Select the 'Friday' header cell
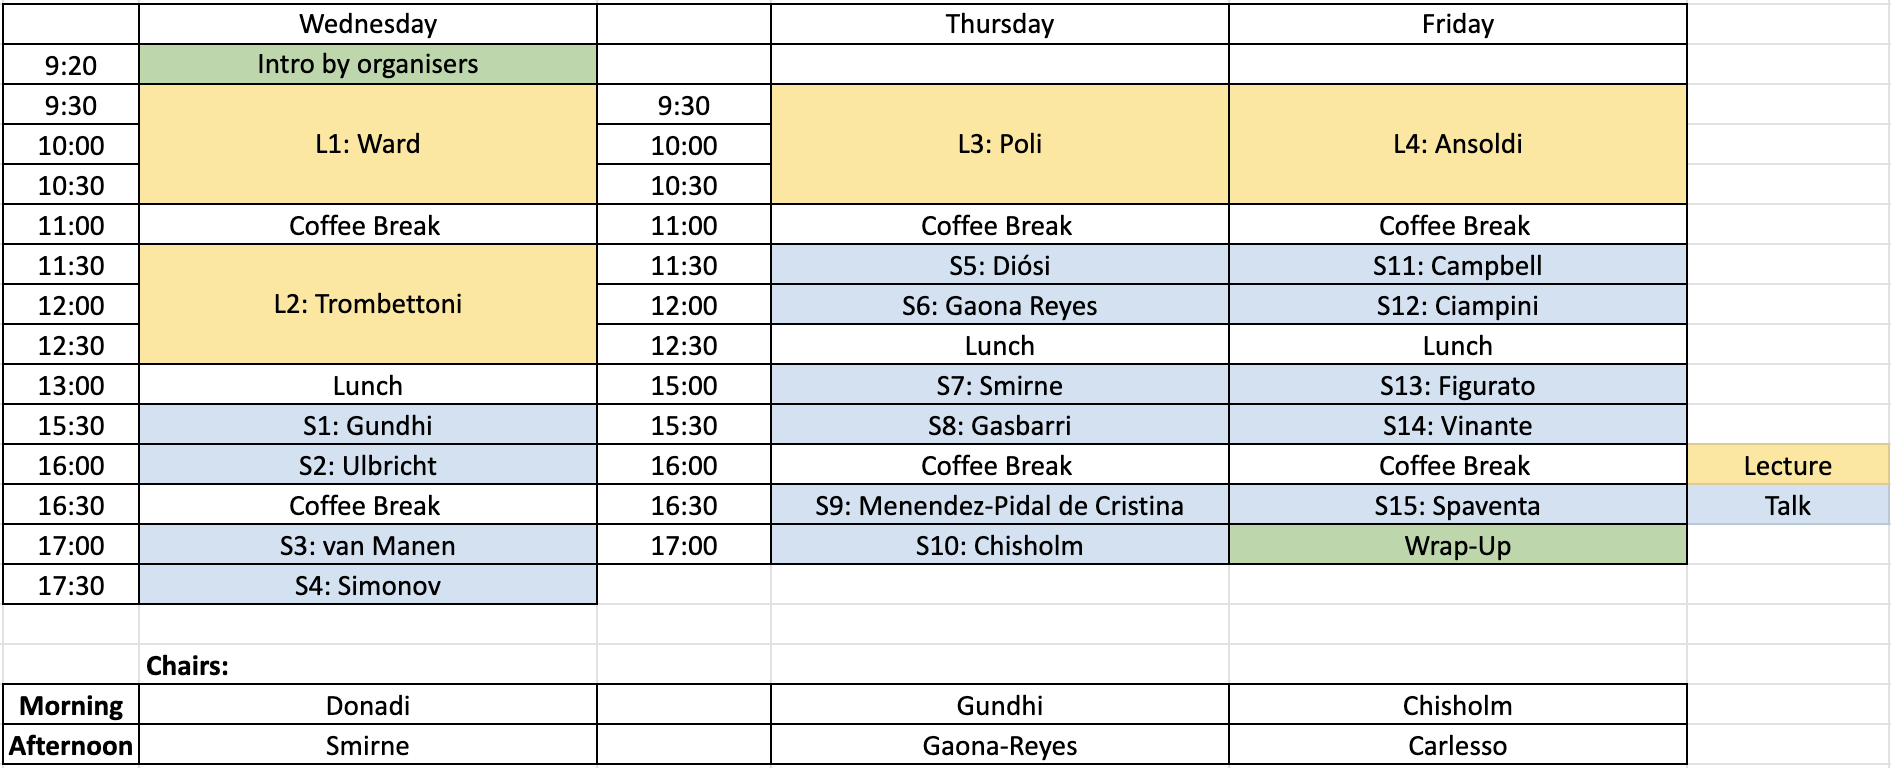This screenshot has width=1891, height=768. 1458,24
